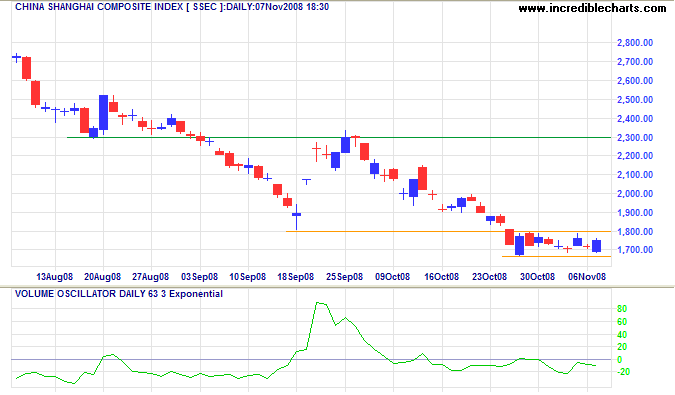Click the 23Oct08 date label
The height and width of the screenshot is (395, 675).
[489, 277]
